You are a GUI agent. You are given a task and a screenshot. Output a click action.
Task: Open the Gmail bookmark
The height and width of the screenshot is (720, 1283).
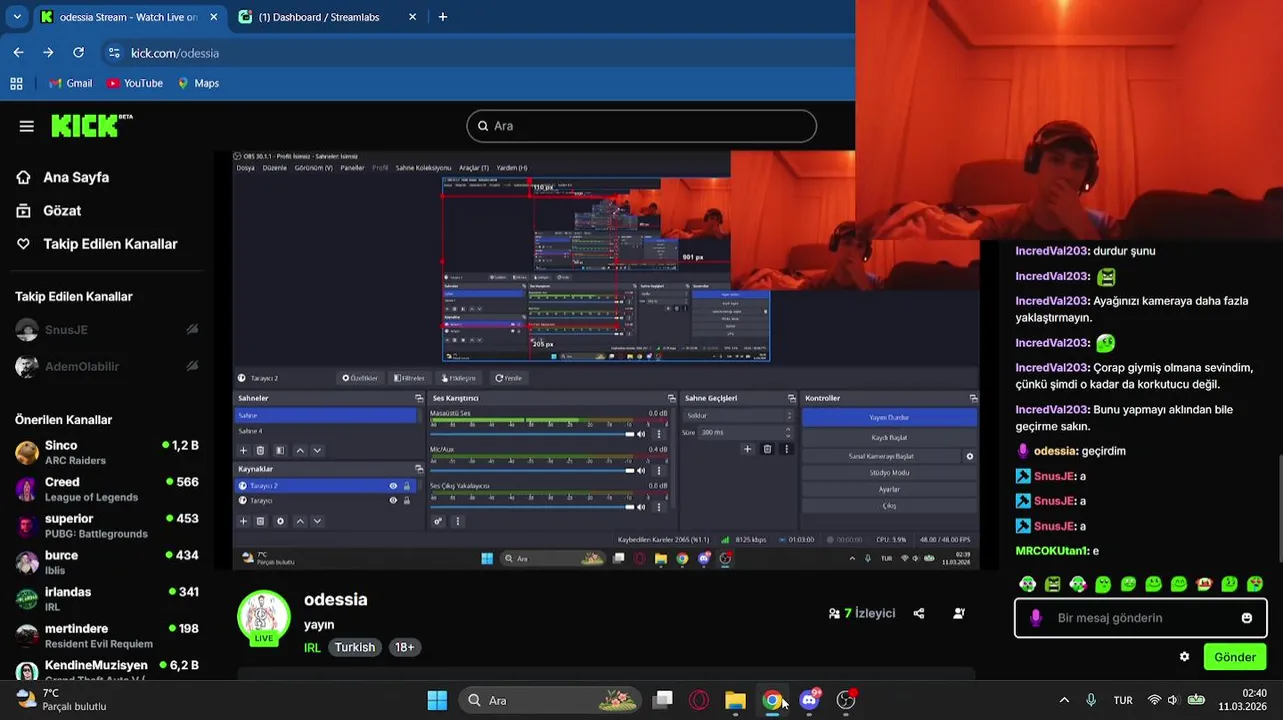[x=69, y=83]
